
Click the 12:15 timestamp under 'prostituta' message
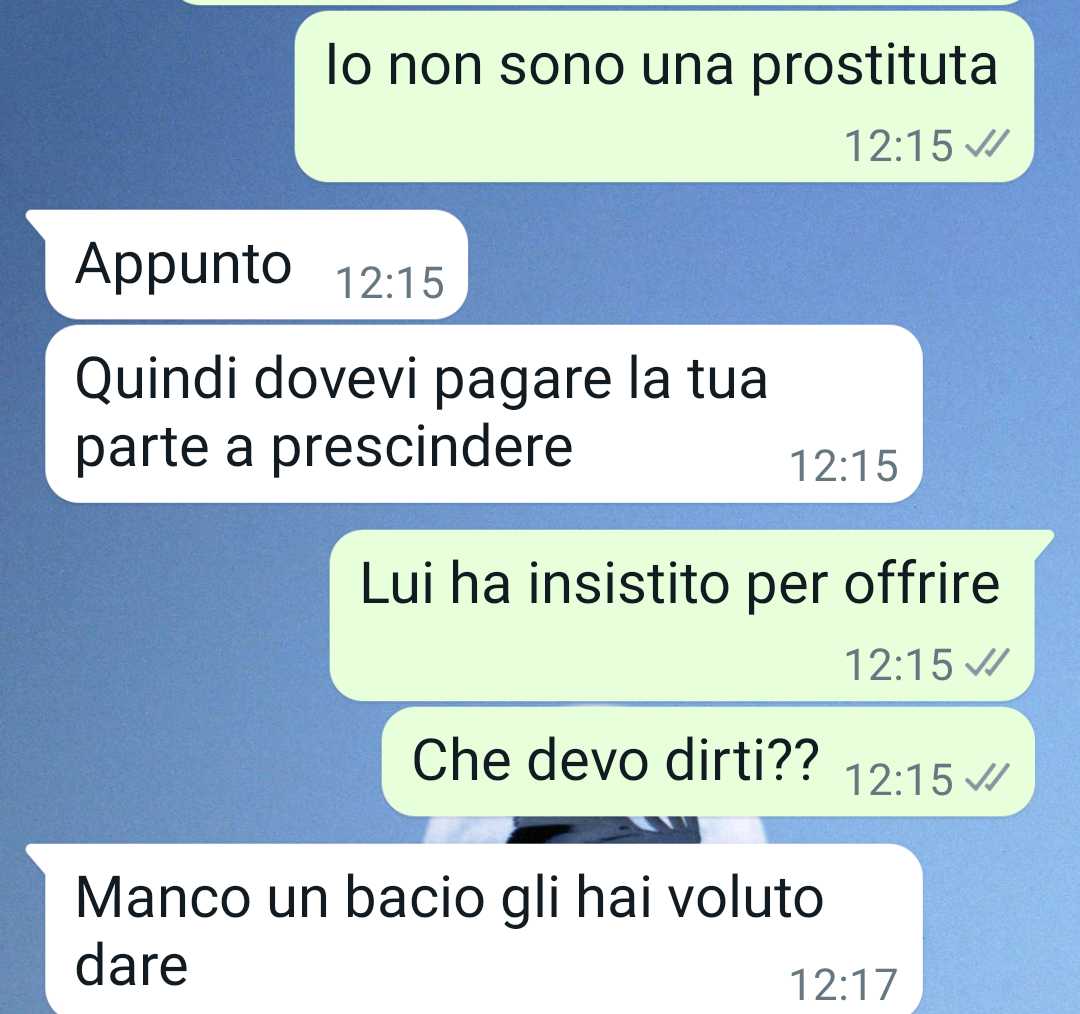899,145
